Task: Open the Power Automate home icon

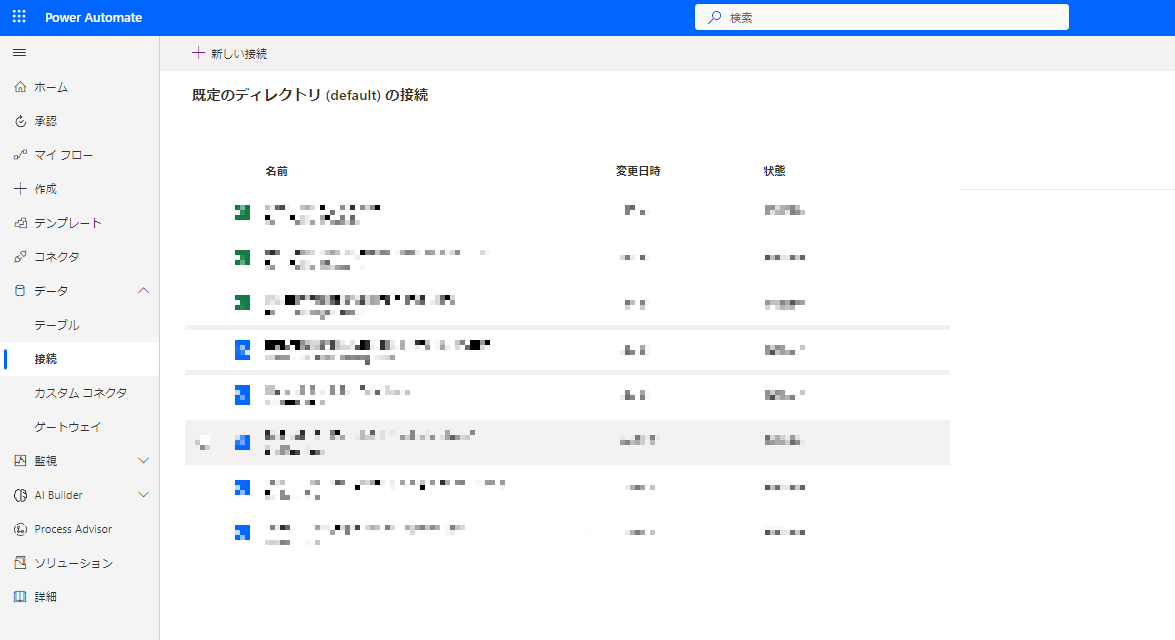Action: point(20,87)
